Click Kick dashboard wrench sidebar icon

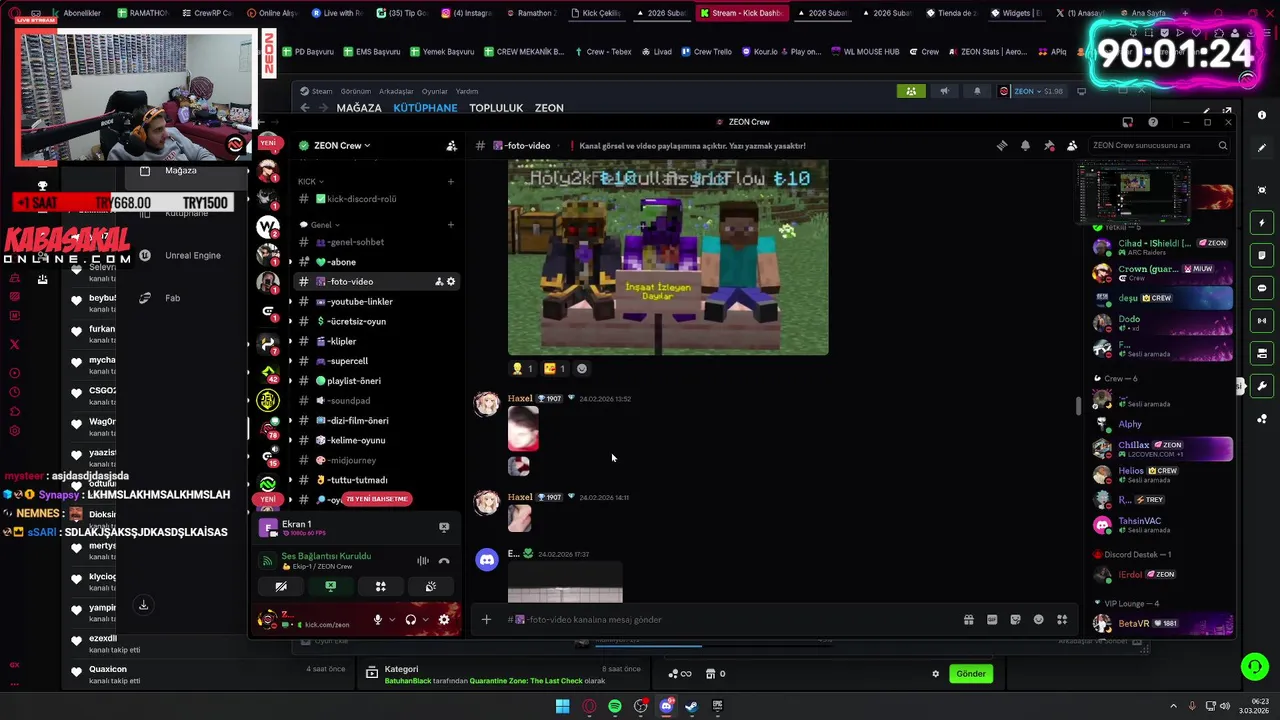(x=1262, y=386)
